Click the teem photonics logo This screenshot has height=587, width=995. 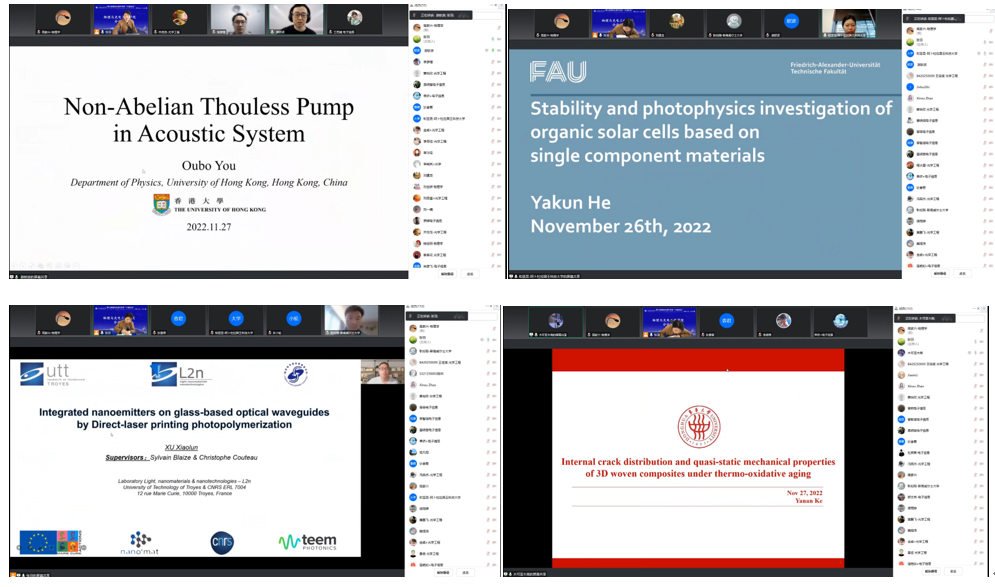[308, 542]
